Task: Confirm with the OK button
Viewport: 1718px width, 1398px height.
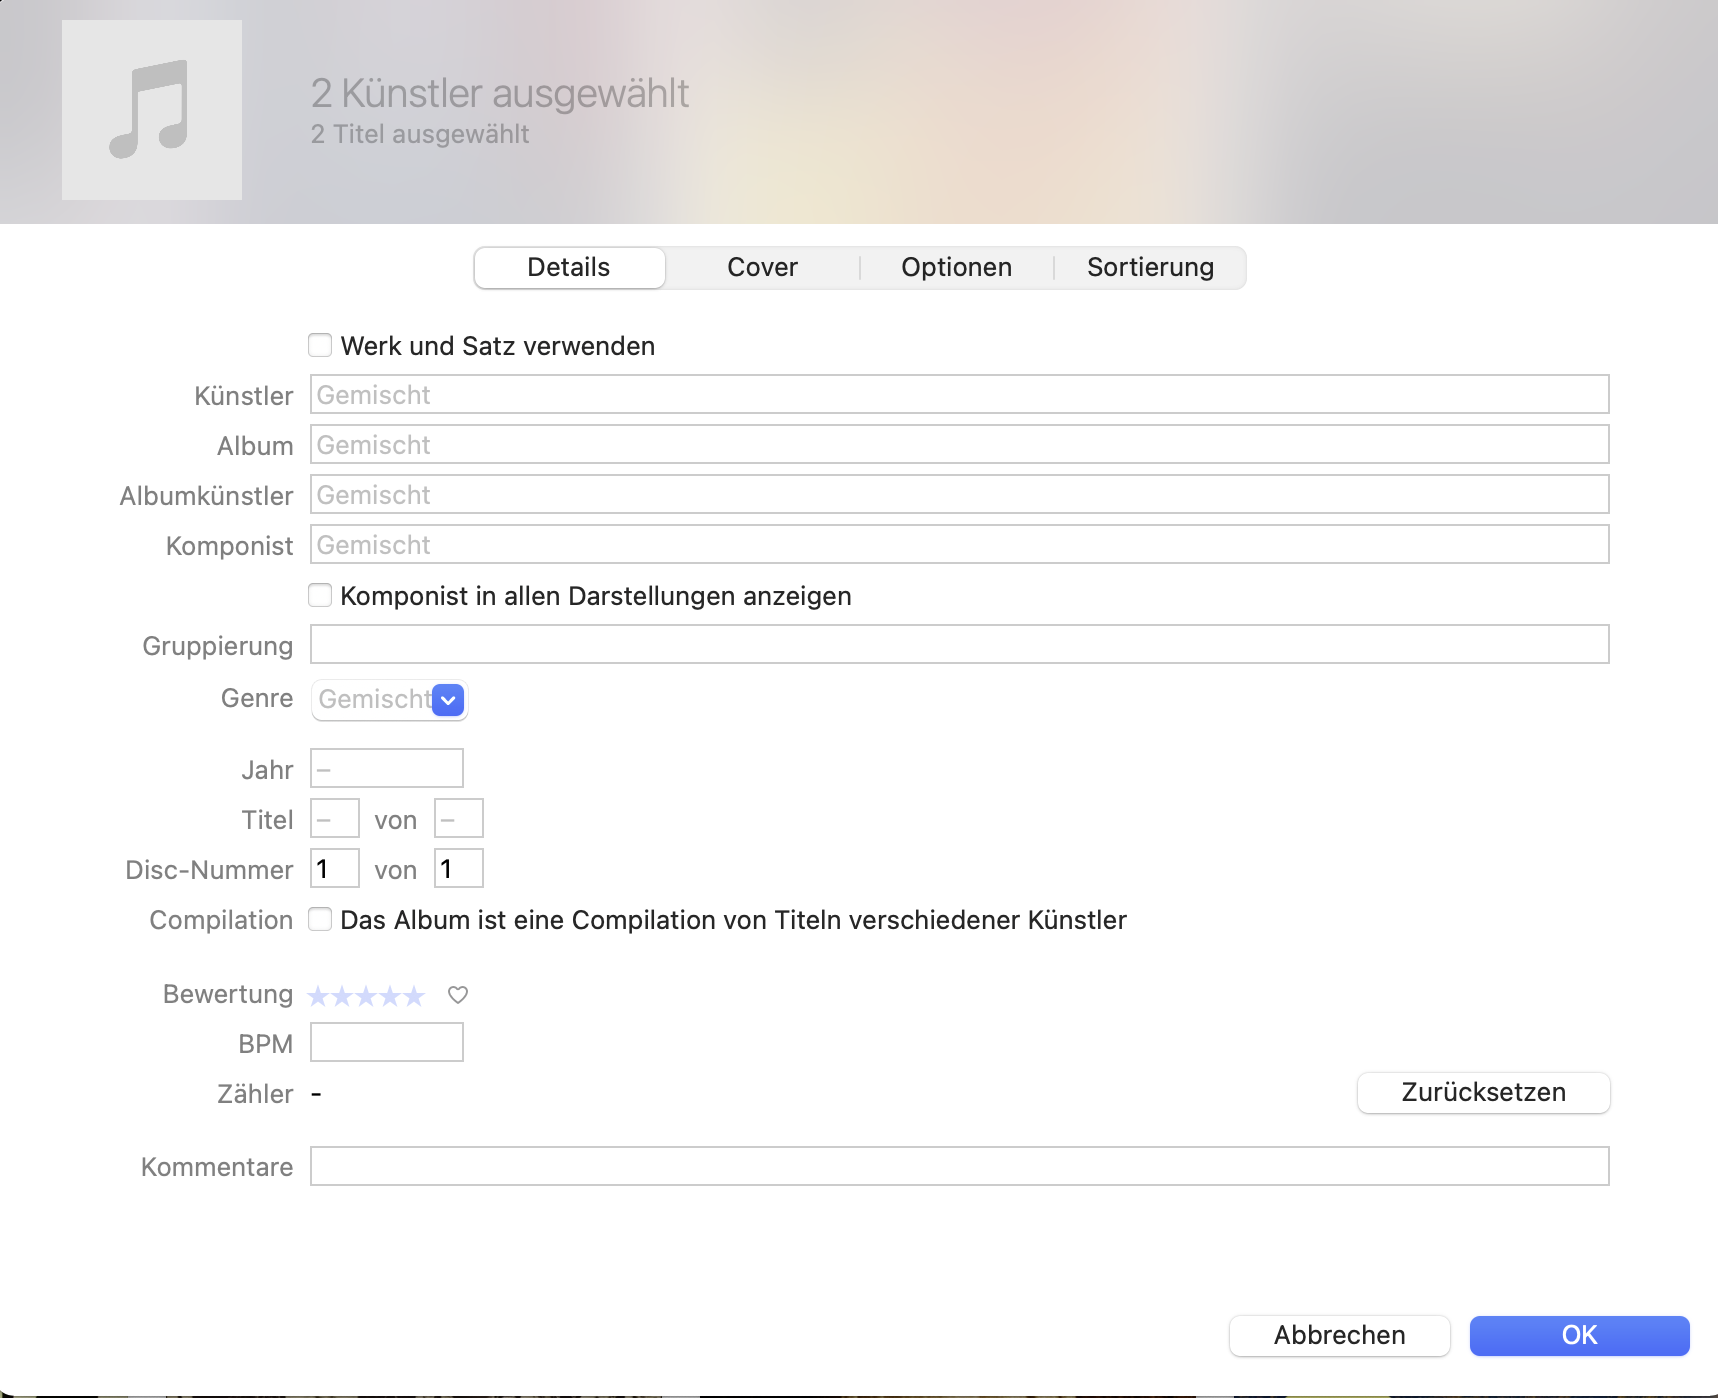Action: pos(1579,1336)
